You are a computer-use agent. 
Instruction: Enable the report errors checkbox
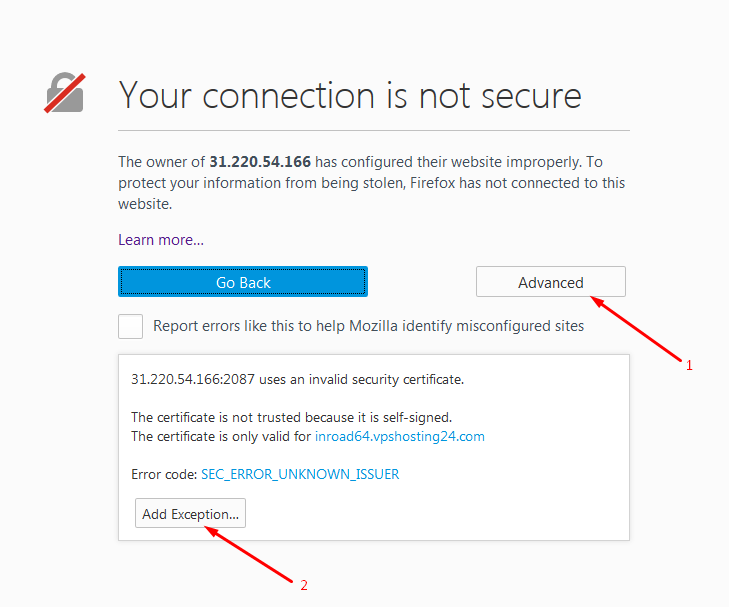130,326
